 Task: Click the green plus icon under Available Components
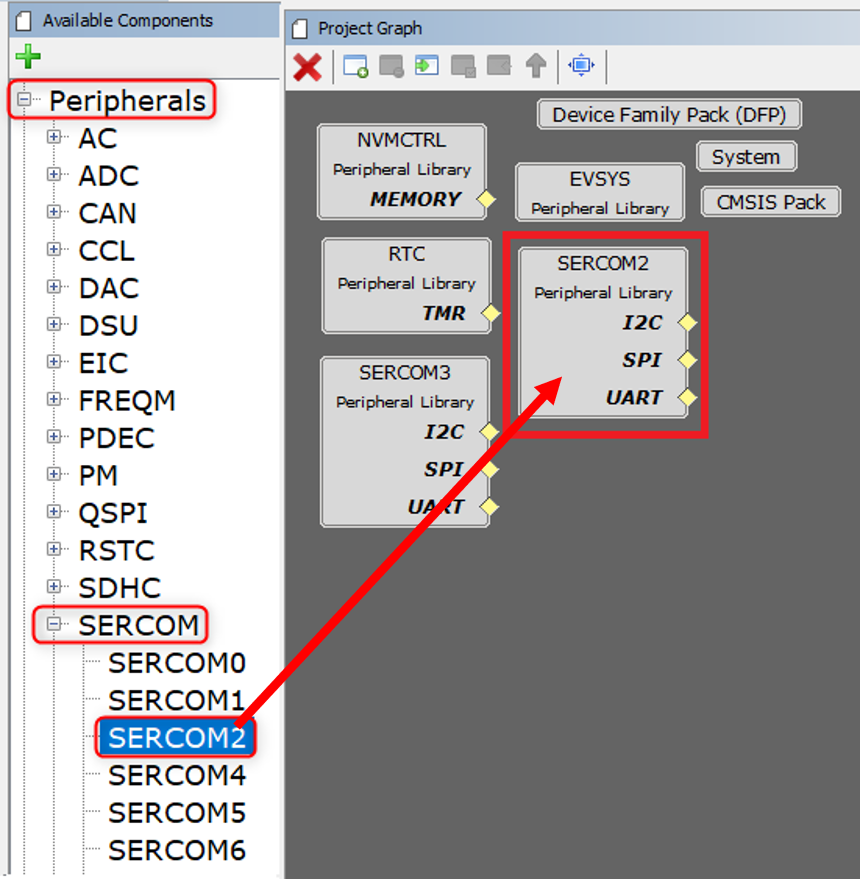[x=26, y=55]
